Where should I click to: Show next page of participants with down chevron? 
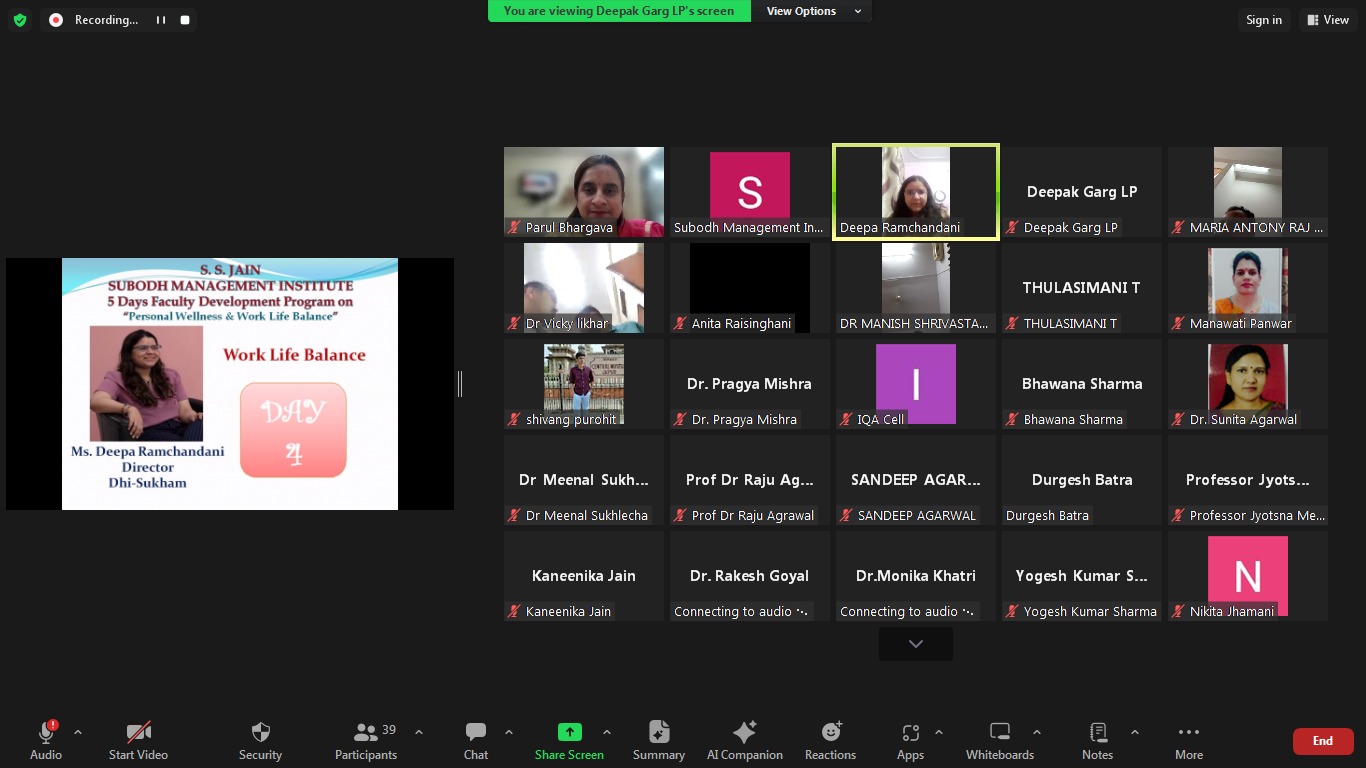click(915, 644)
